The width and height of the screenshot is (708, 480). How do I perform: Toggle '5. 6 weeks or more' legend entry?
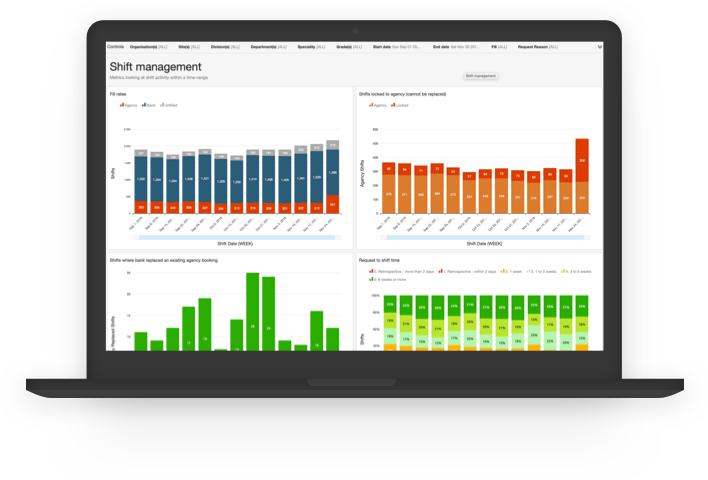pos(387,280)
